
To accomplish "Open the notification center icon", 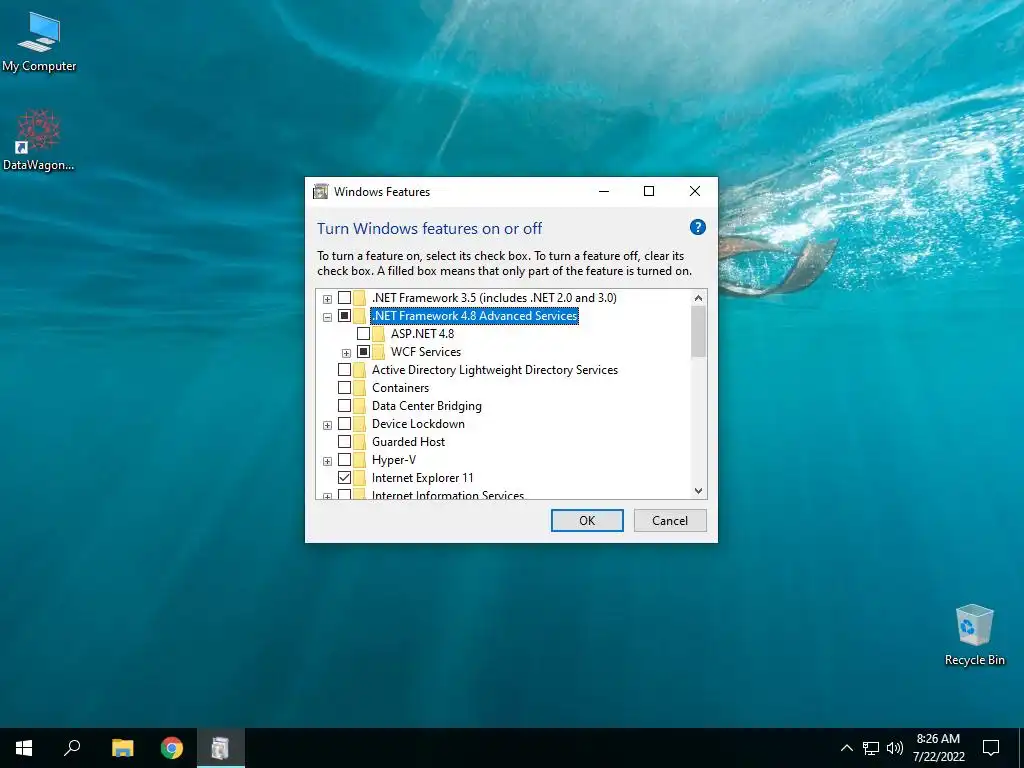I will point(991,748).
